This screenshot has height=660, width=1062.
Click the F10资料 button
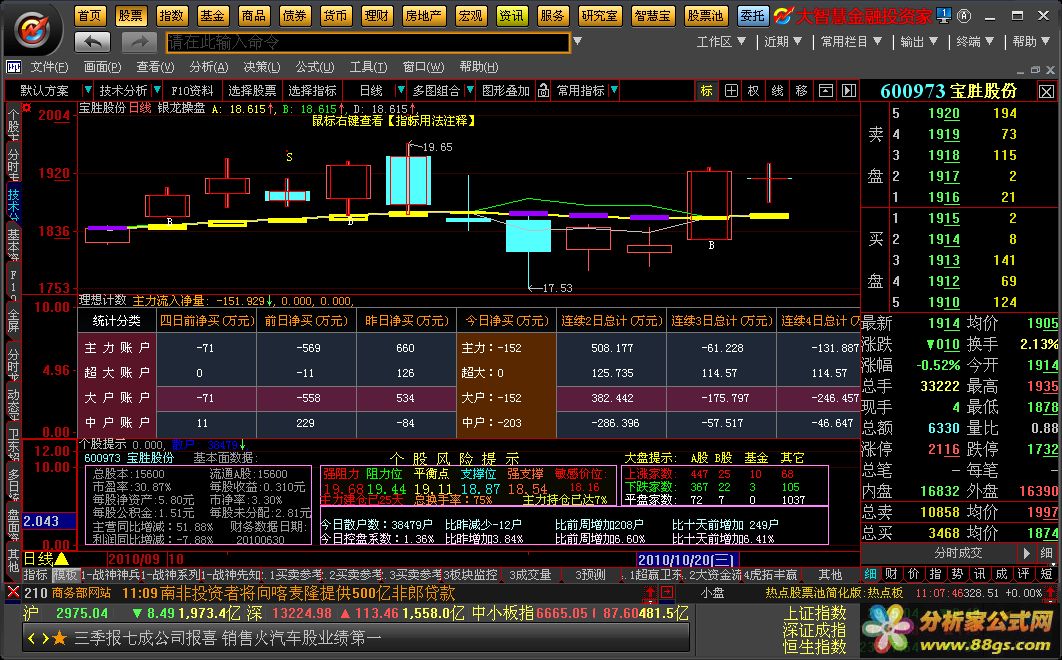coord(192,90)
